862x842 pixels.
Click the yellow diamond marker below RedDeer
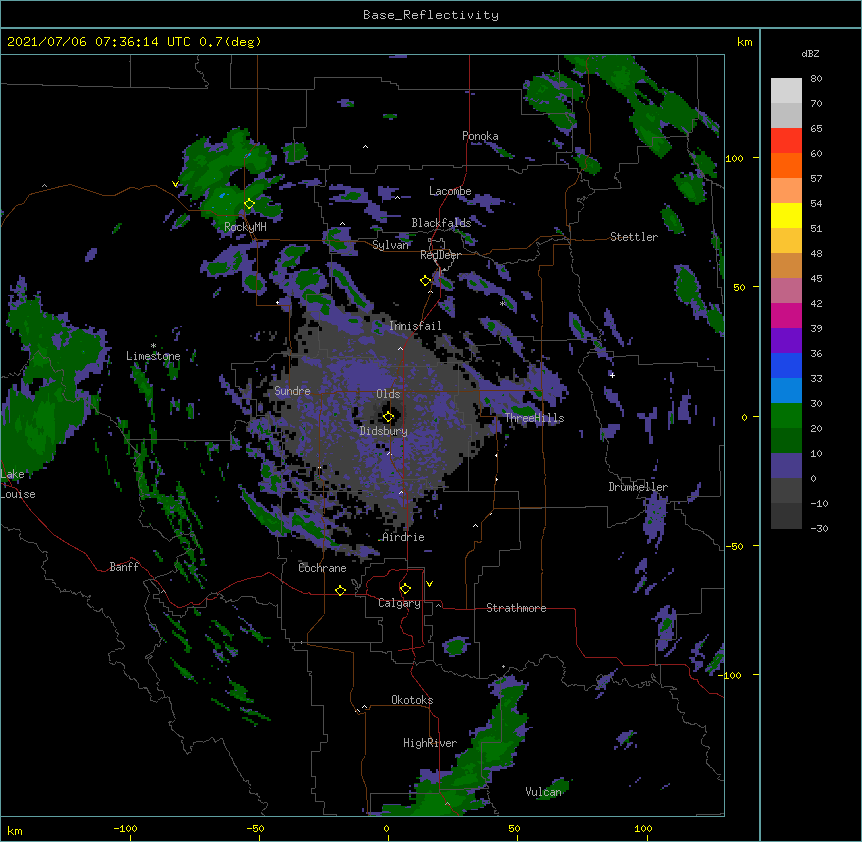click(425, 281)
